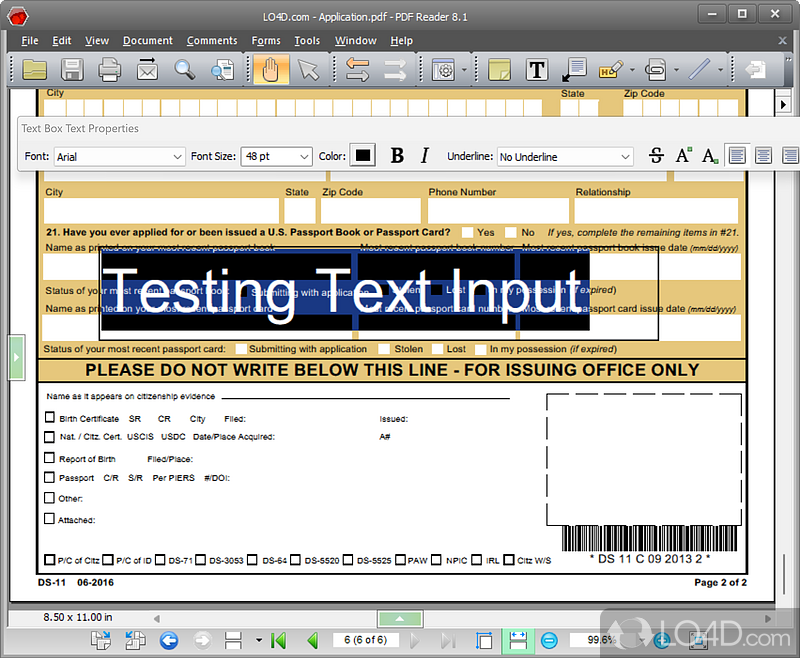Image resolution: width=800 pixels, height=658 pixels.
Task: Open the Forms menu
Action: (266, 41)
